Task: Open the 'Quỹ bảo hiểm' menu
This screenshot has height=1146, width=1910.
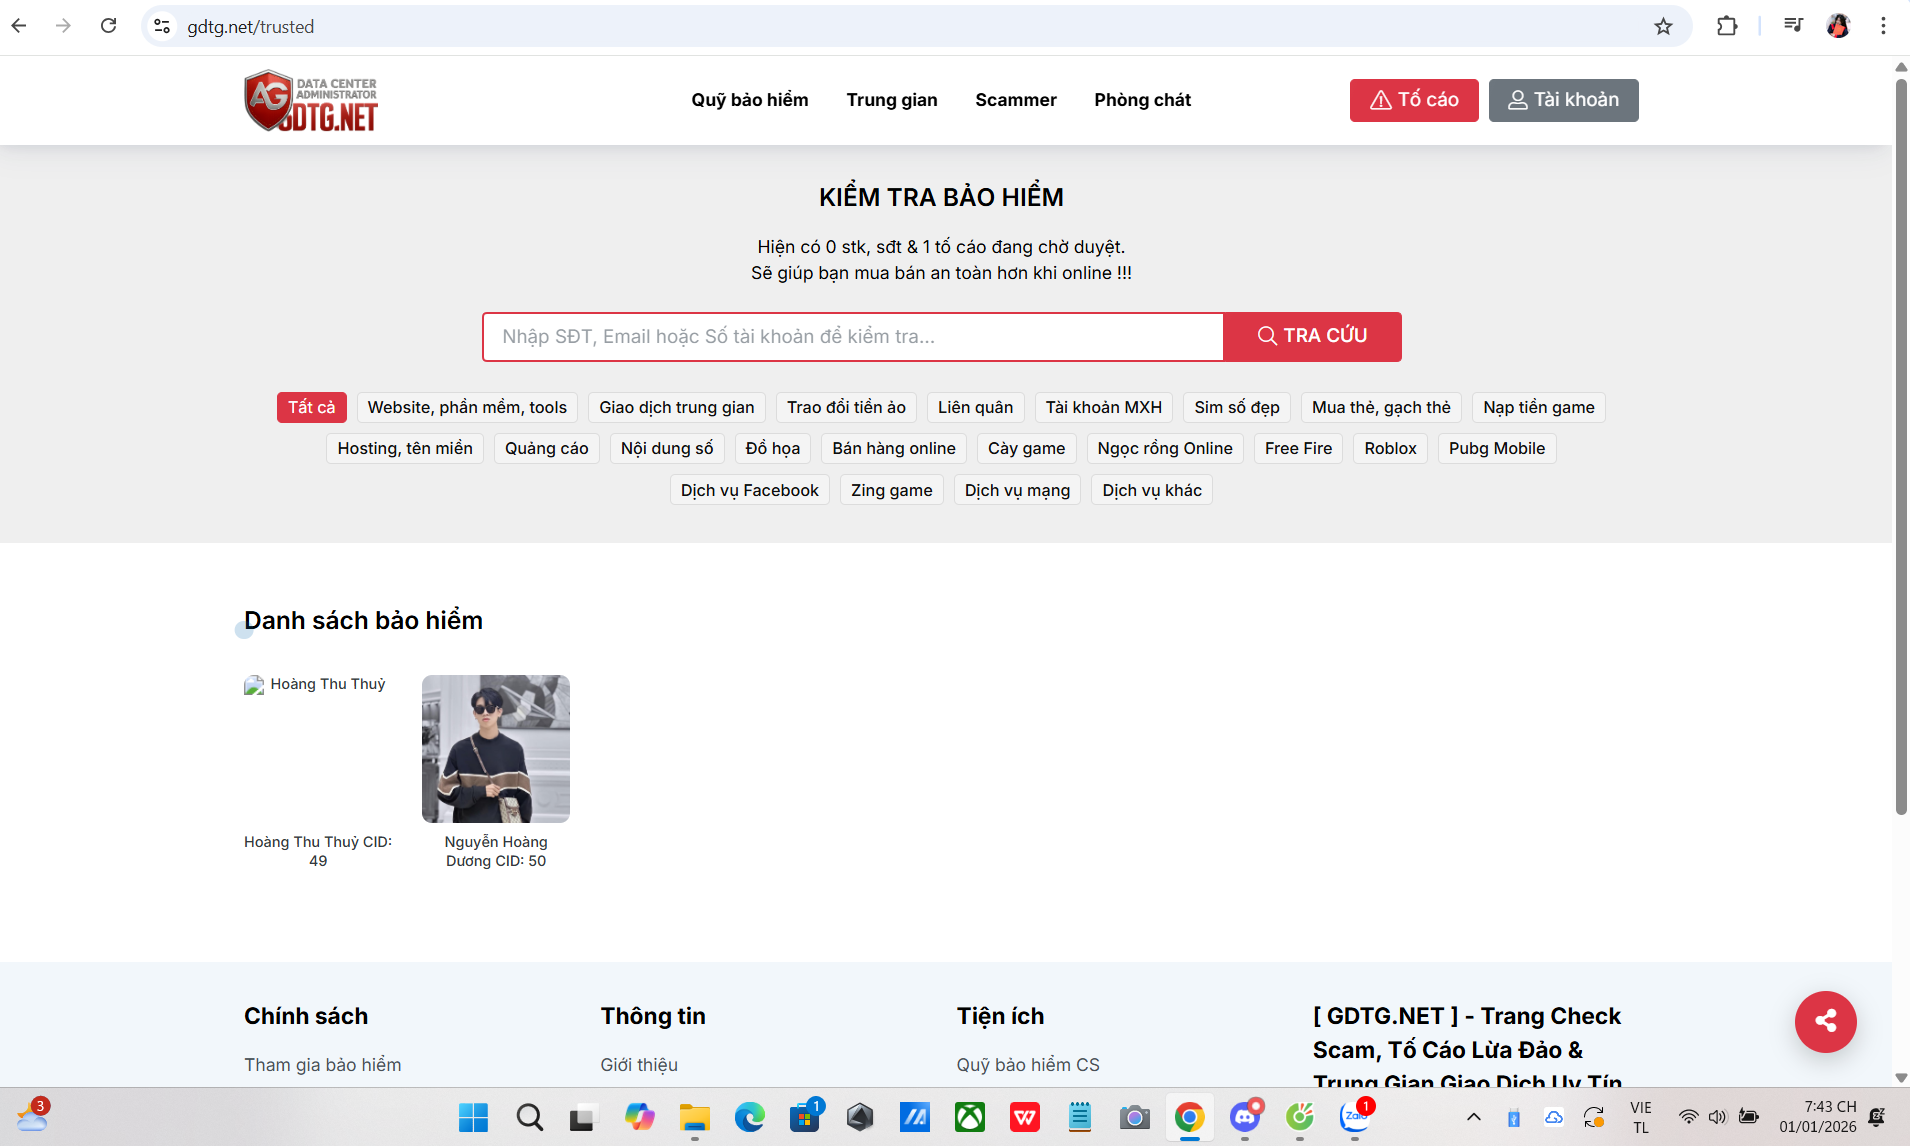Action: (749, 100)
